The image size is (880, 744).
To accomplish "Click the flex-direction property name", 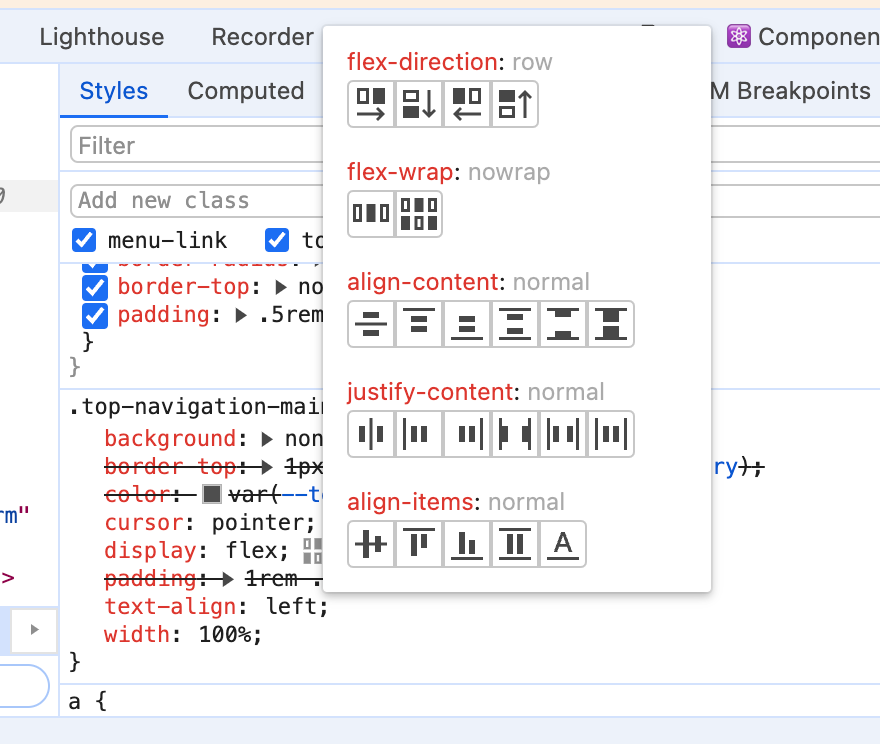I will pos(422,62).
